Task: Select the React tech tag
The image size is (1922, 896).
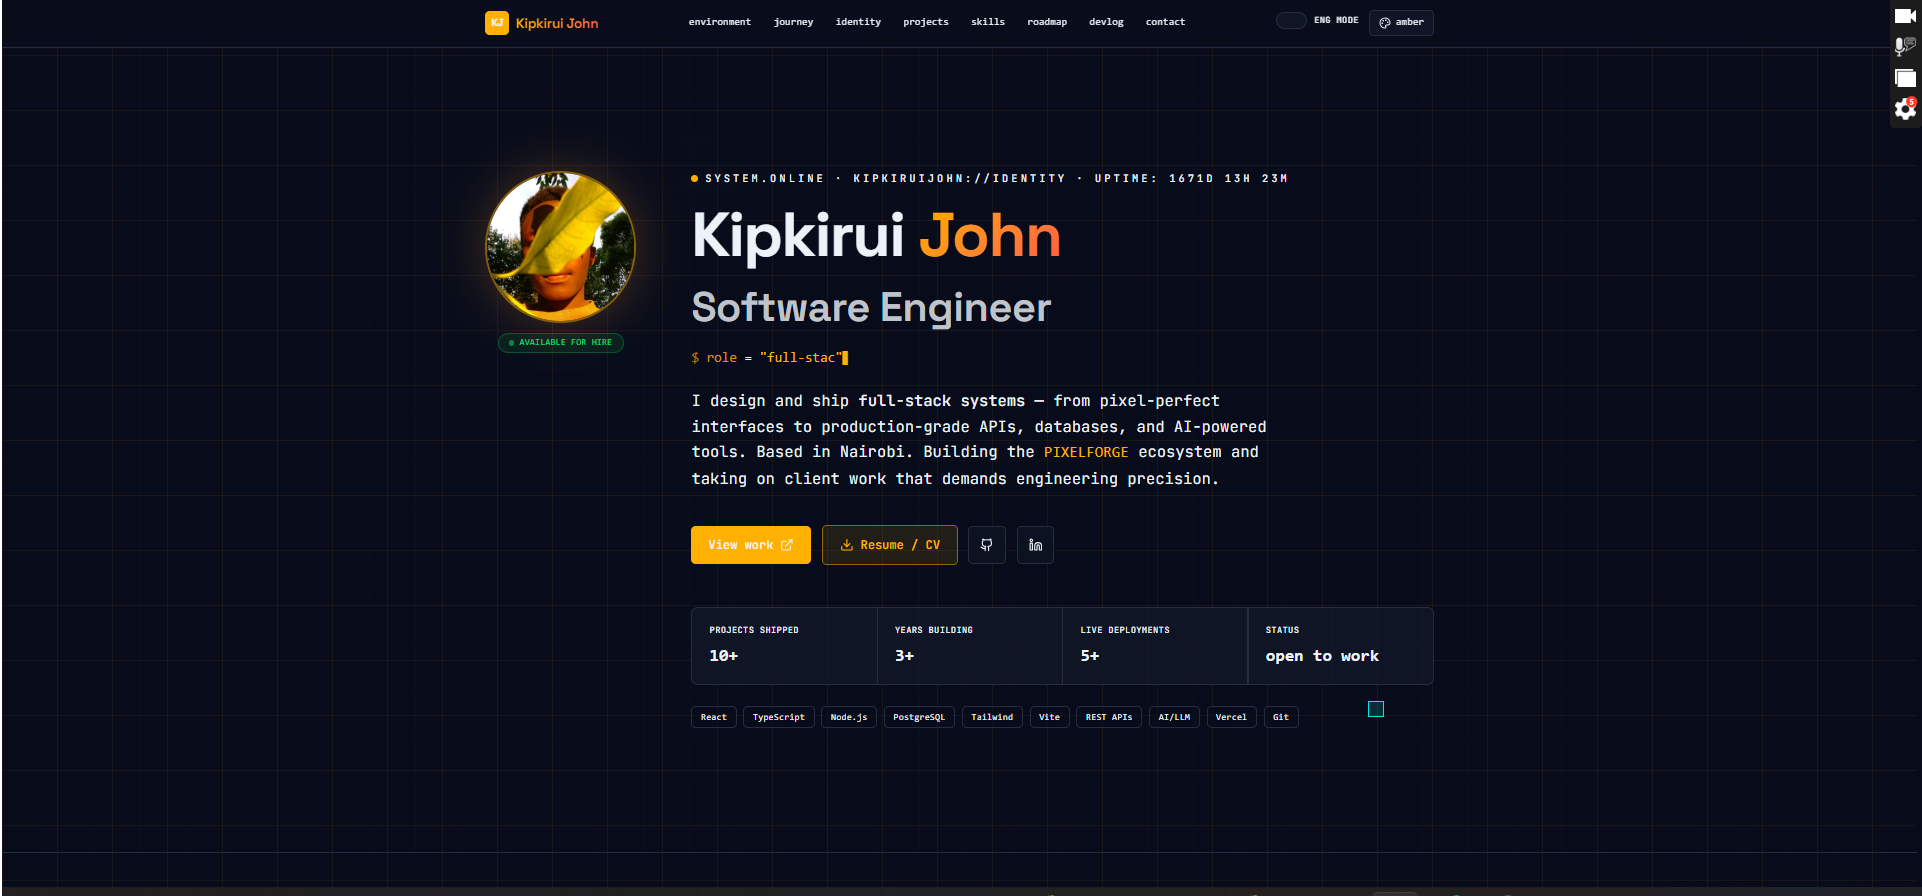Action: point(714,717)
